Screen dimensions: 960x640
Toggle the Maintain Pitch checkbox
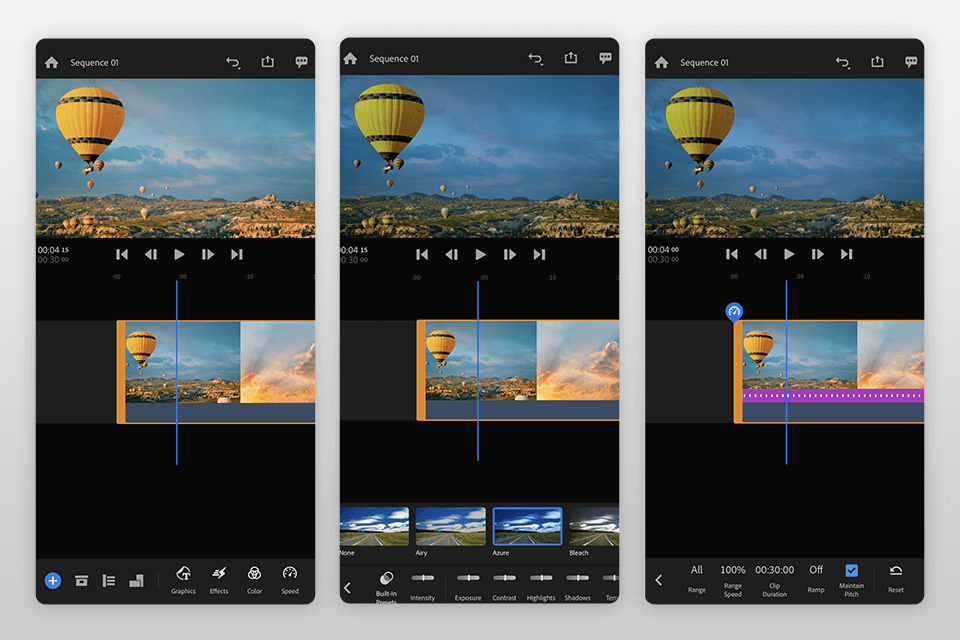click(x=852, y=571)
